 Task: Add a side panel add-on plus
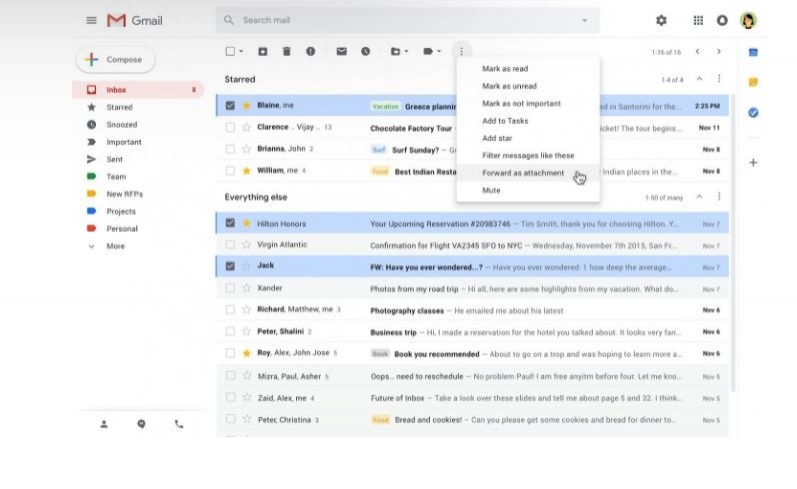tap(753, 163)
